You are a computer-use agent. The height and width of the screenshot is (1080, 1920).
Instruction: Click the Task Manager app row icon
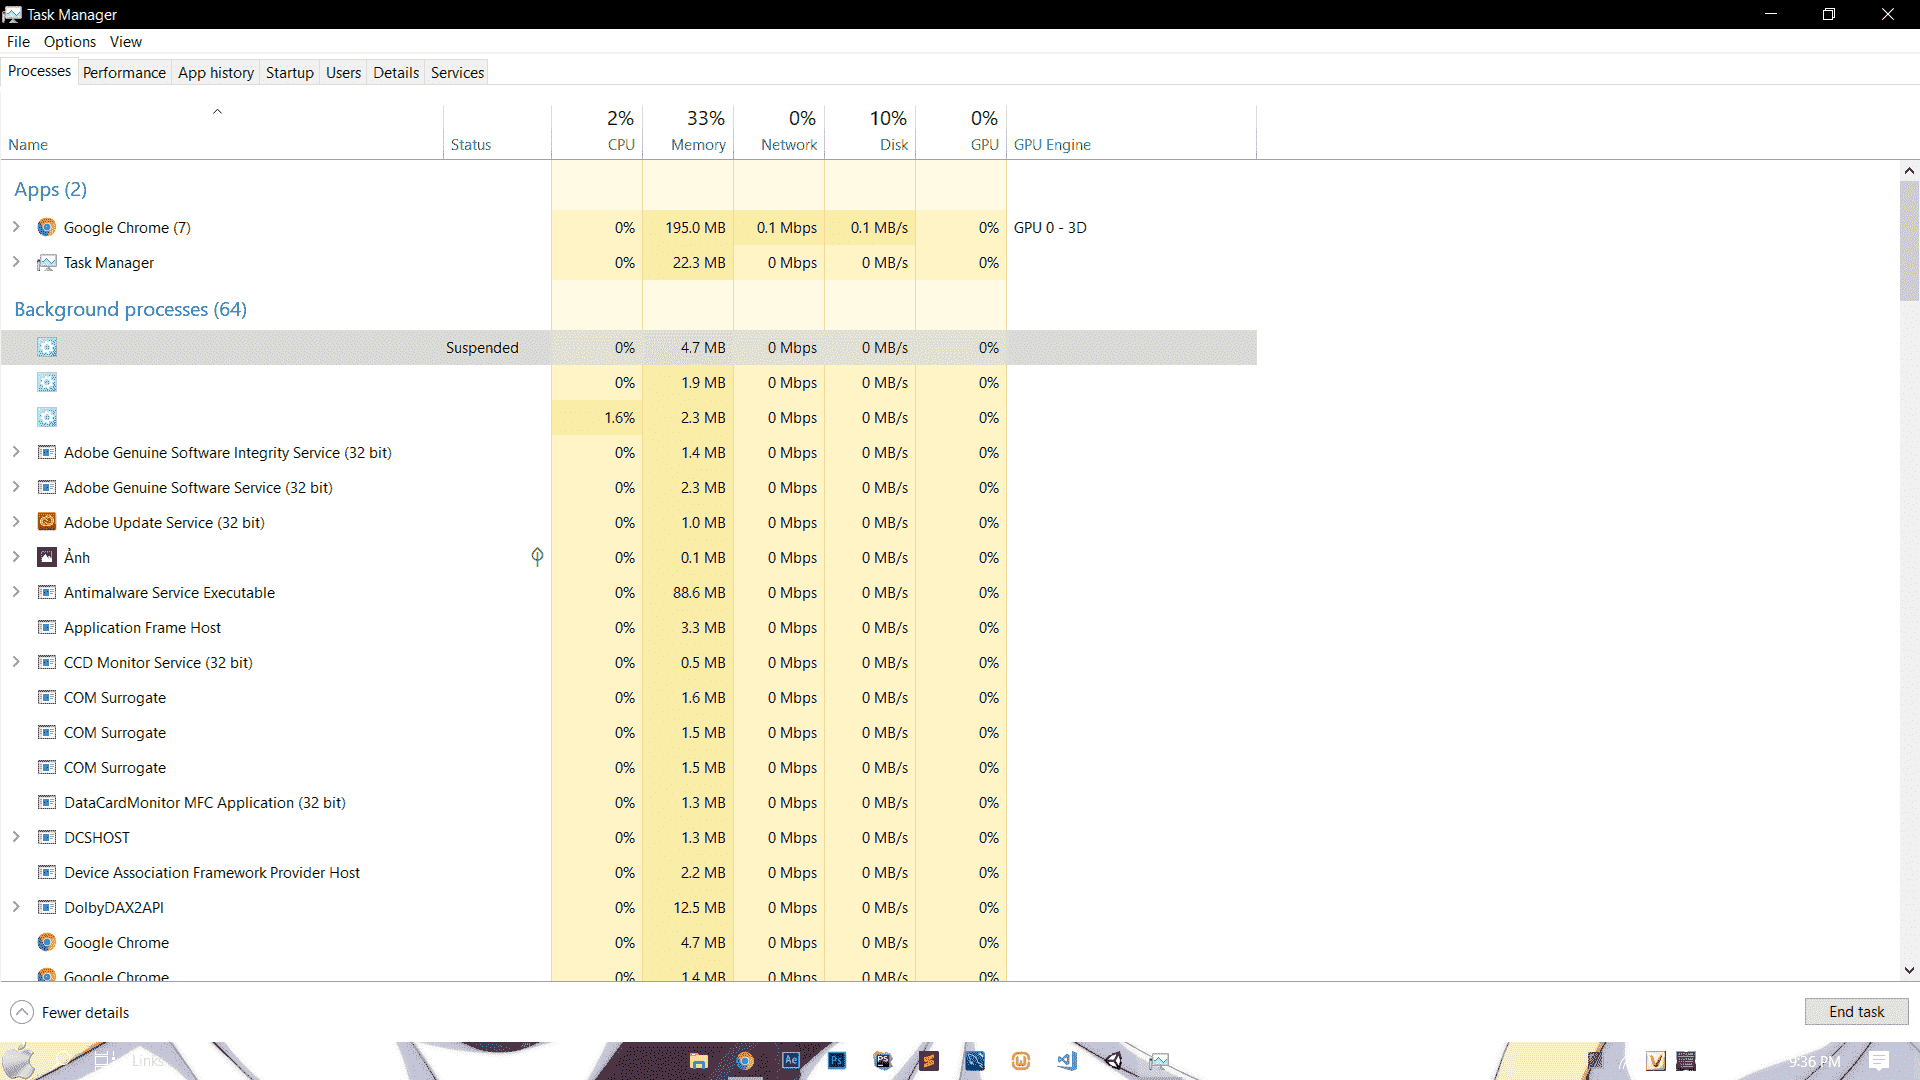tap(47, 262)
